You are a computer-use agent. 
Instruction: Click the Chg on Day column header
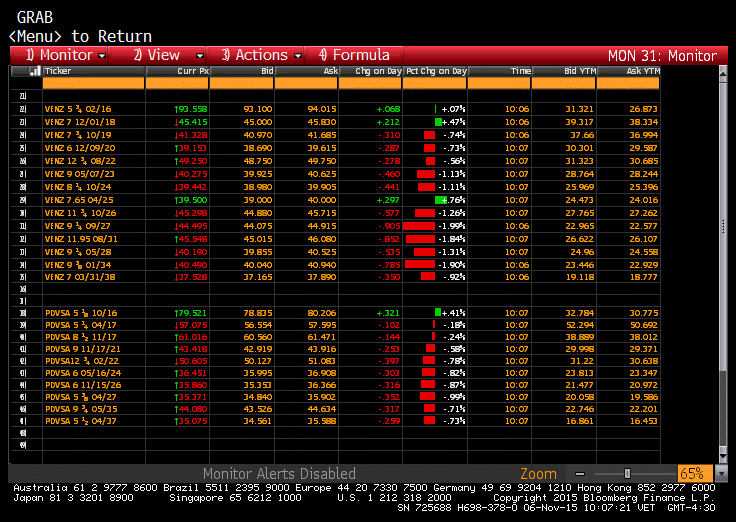pos(370,71)
